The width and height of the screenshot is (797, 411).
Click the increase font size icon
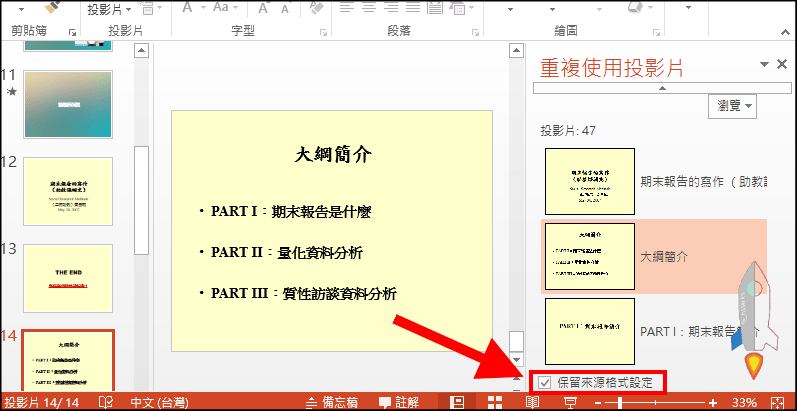[263, 8]
